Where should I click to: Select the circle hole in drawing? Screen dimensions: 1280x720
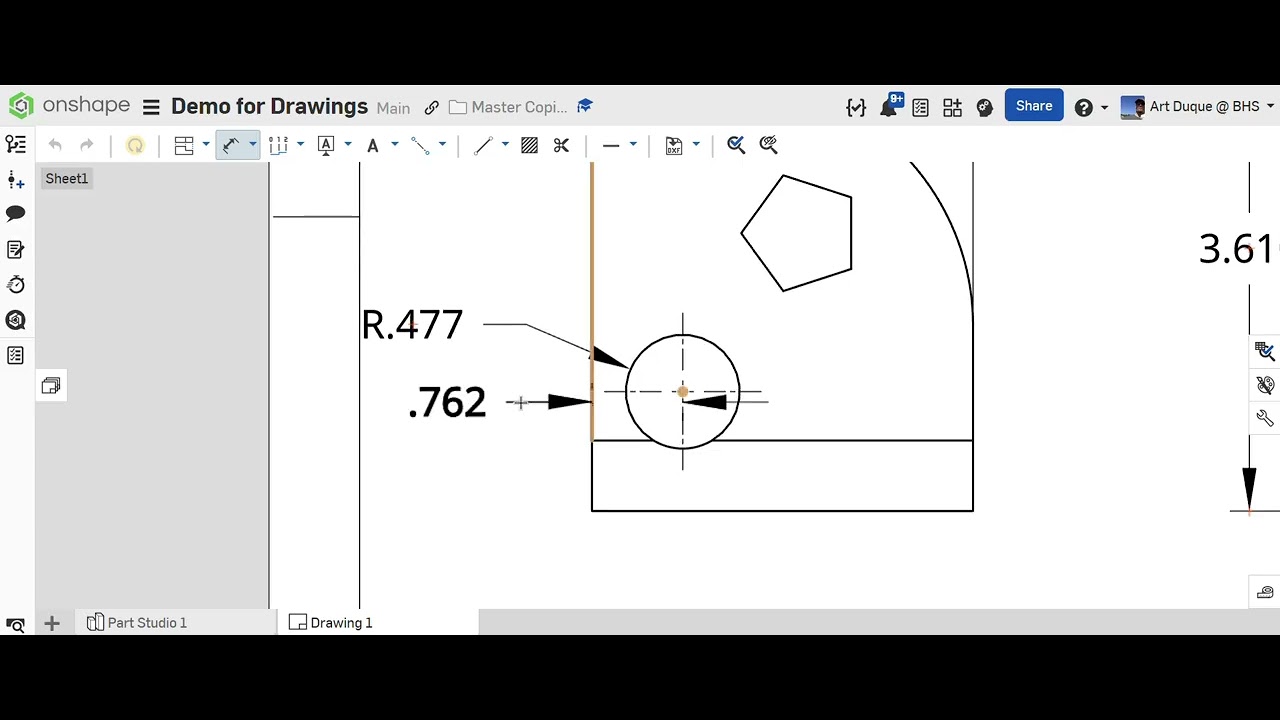pos(683,392)
